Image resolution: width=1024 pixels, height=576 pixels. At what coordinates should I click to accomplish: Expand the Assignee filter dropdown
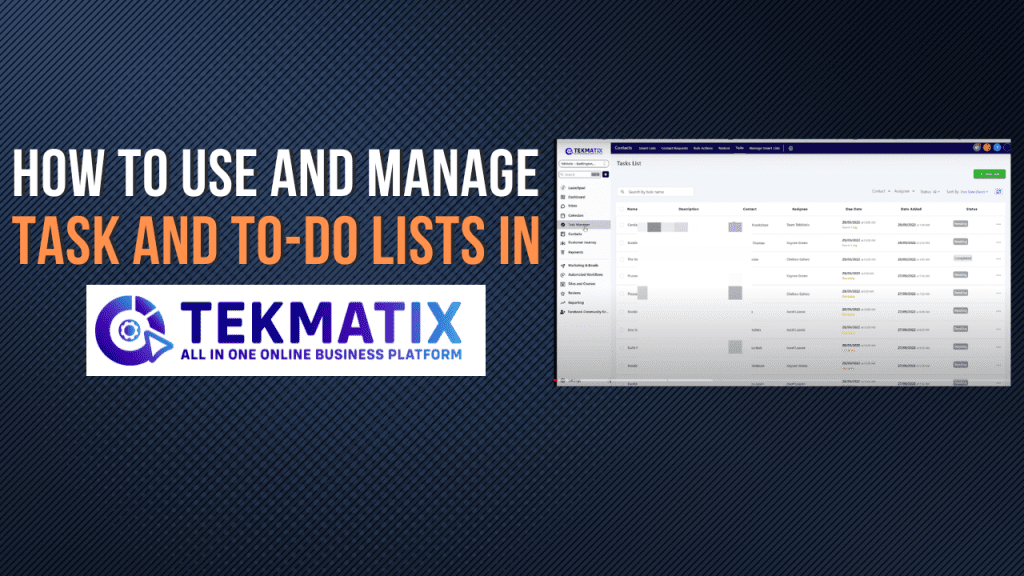point(902,191)
